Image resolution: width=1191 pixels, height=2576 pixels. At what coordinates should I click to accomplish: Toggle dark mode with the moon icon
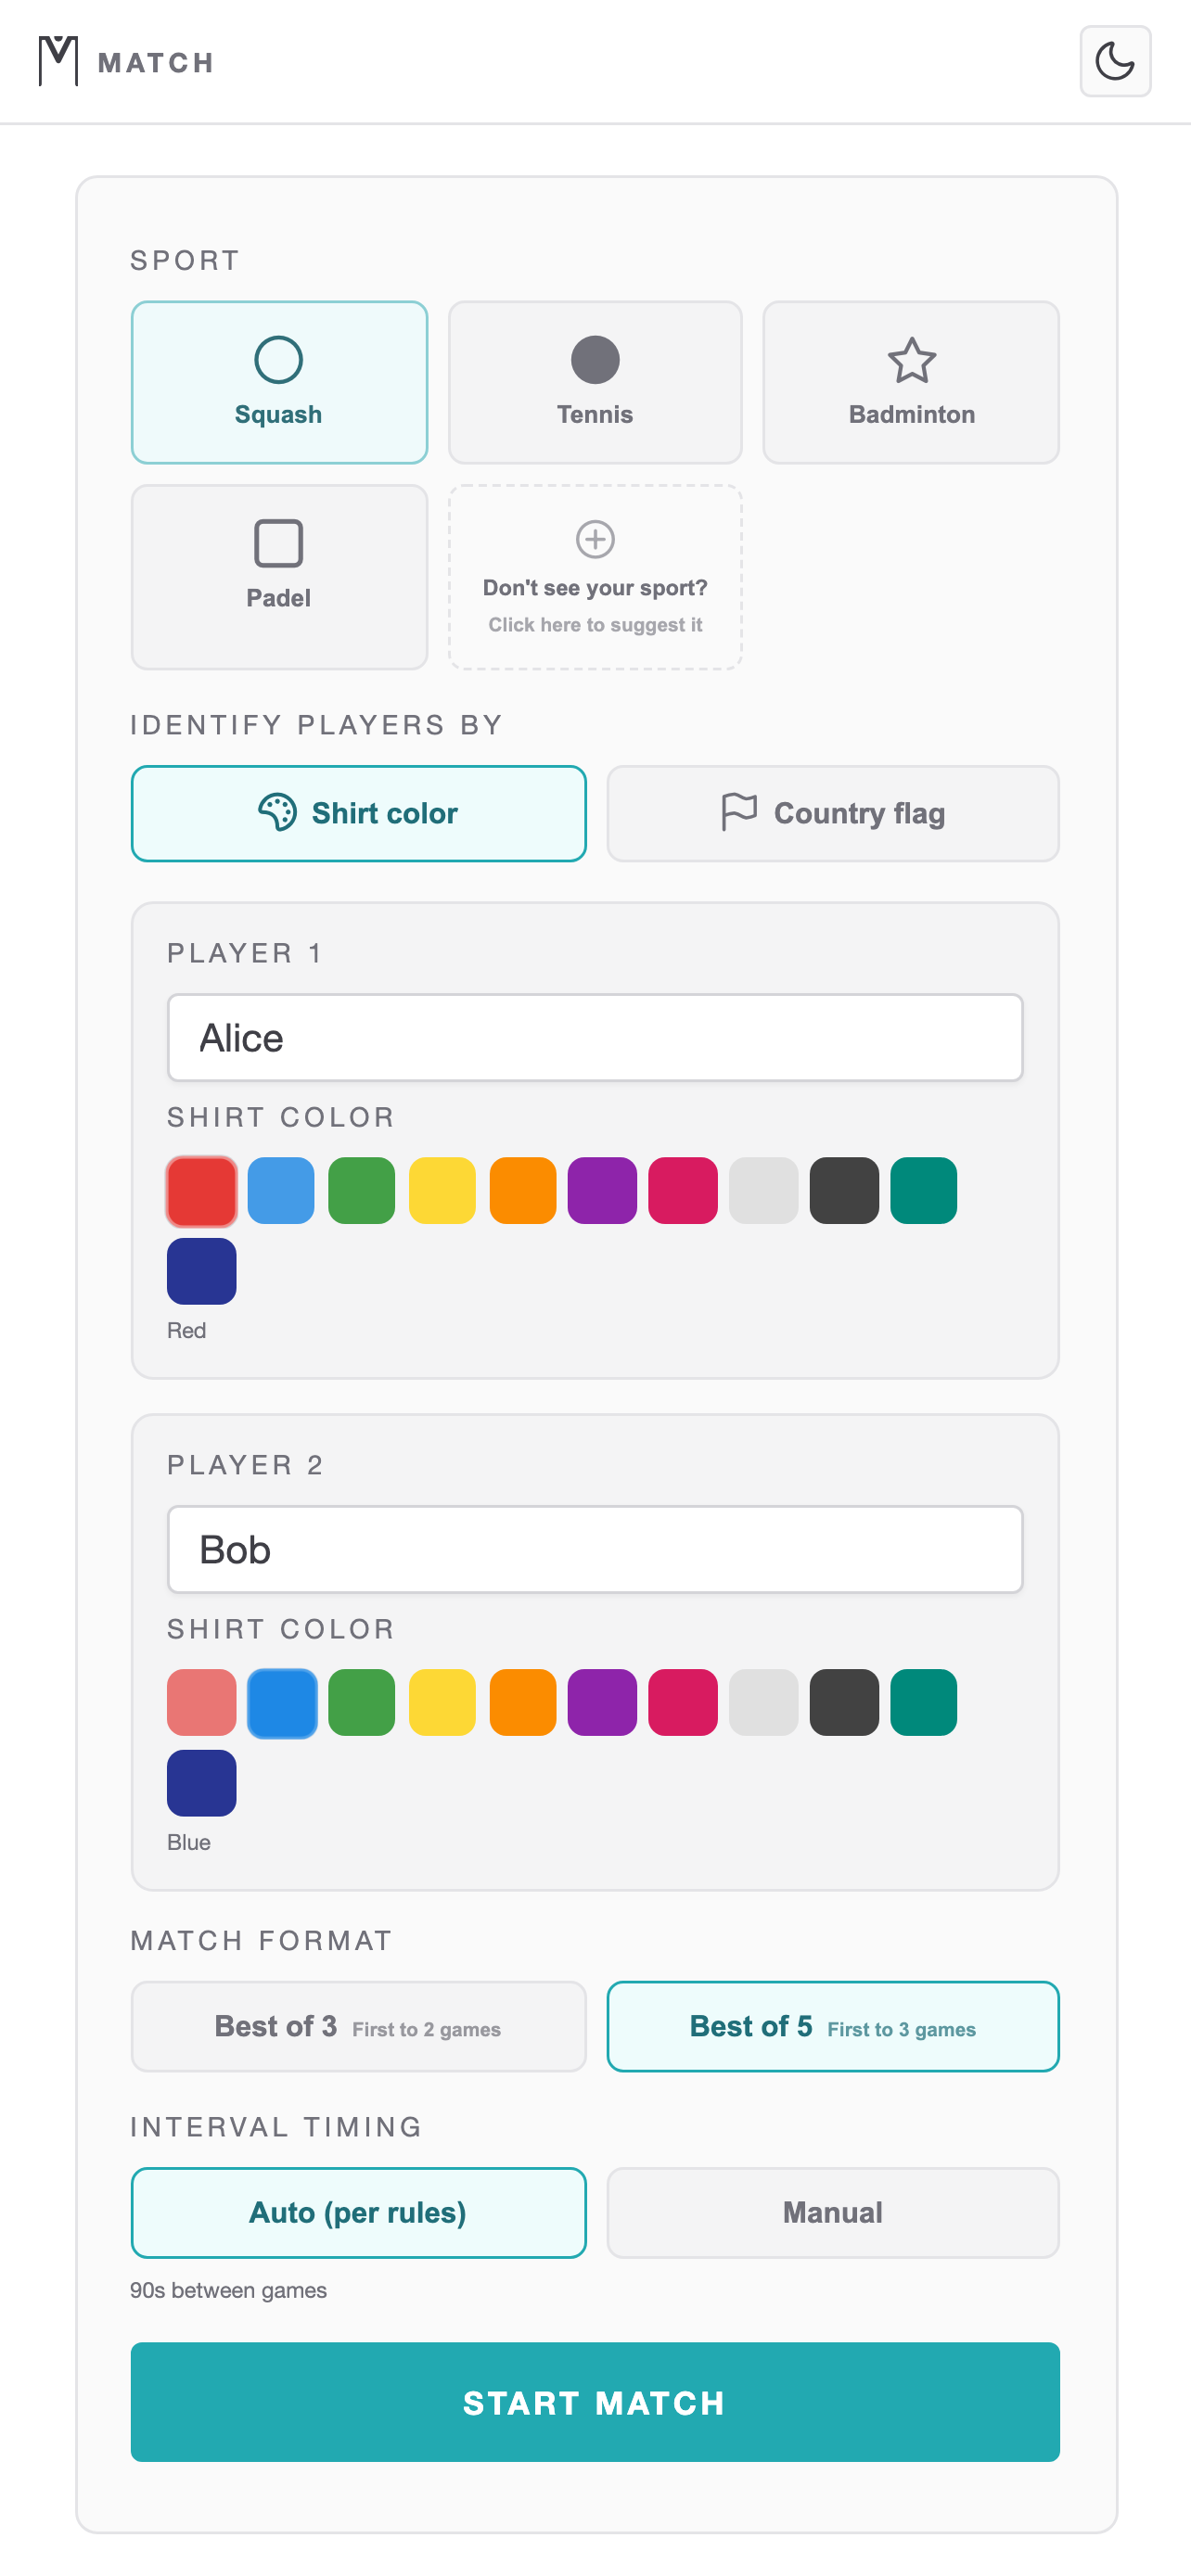pos(1114,61)
